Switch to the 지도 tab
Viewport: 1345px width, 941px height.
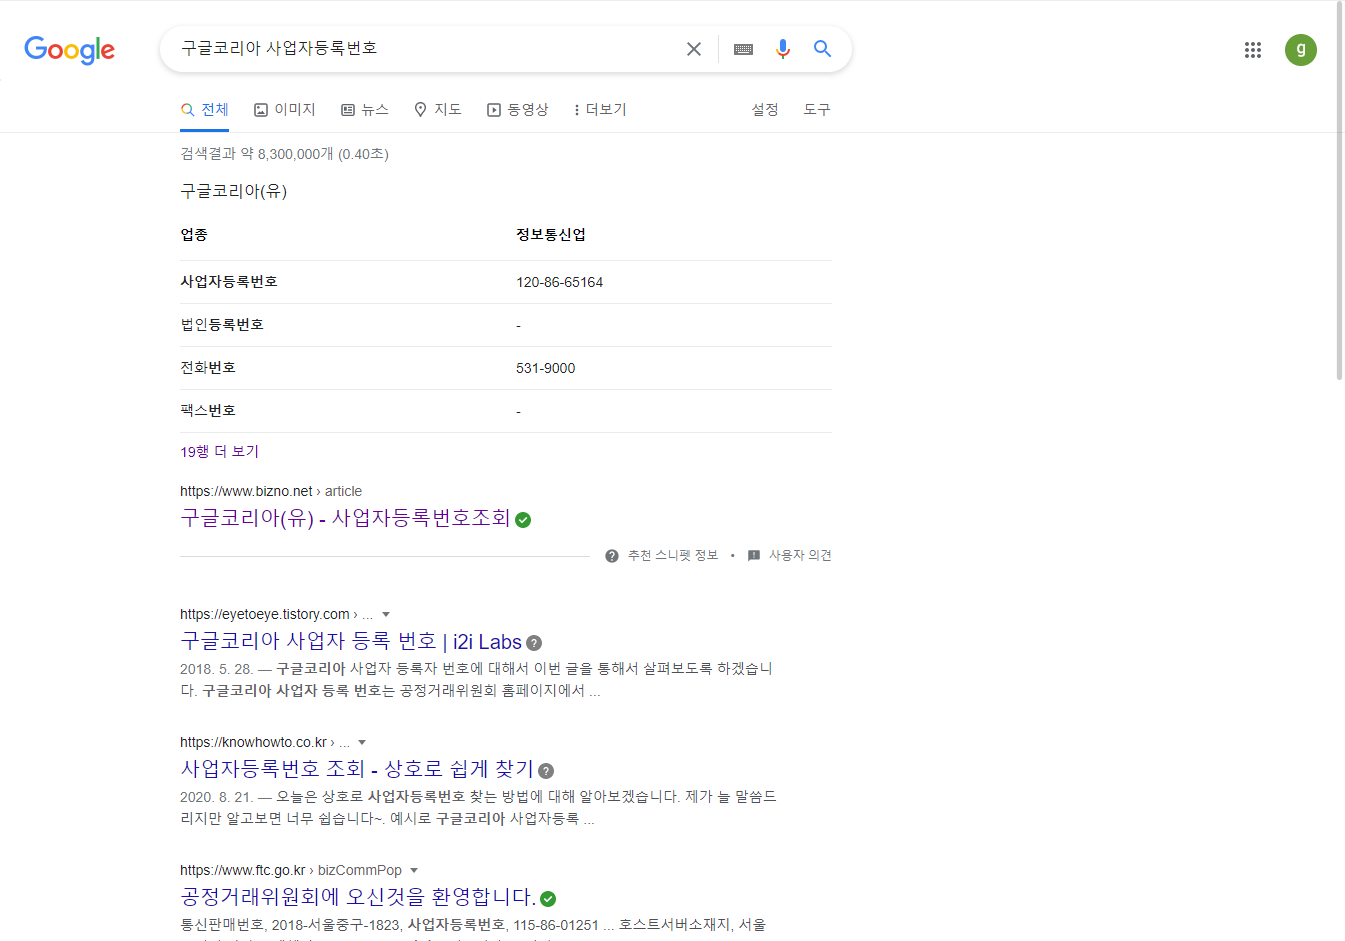[438, 110]
